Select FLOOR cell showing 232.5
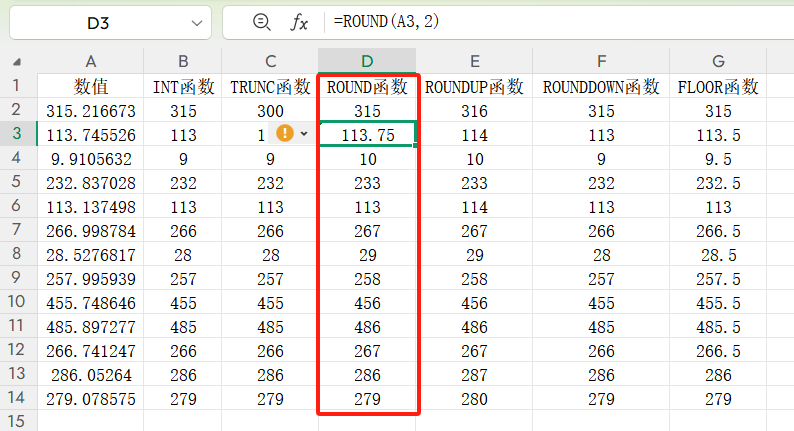This screenshot has width=794, height=431. pyautogui.click(x=718, y=182)
